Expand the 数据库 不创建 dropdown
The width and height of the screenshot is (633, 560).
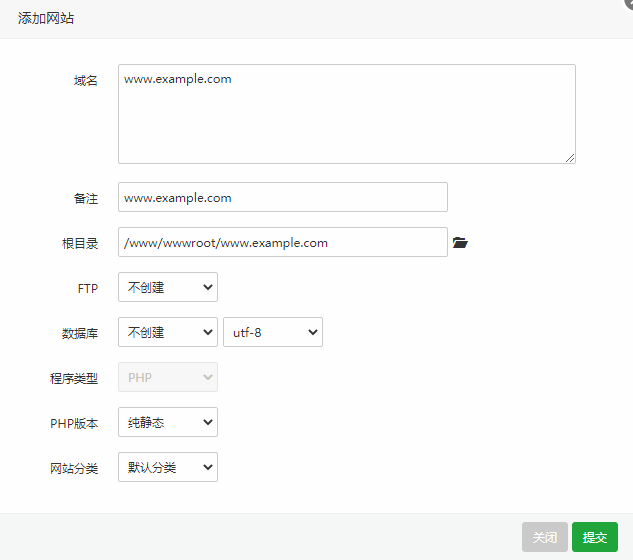coord(167,332)
